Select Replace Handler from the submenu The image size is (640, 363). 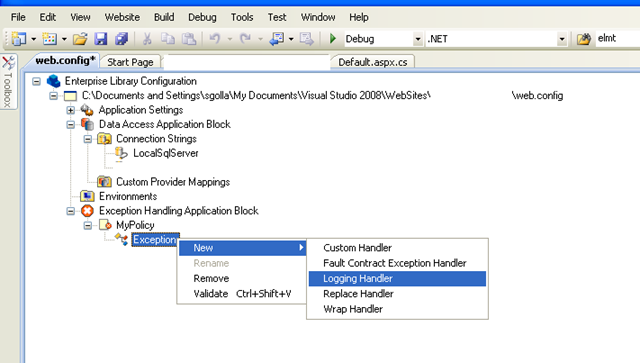click(x=397, y=294)
